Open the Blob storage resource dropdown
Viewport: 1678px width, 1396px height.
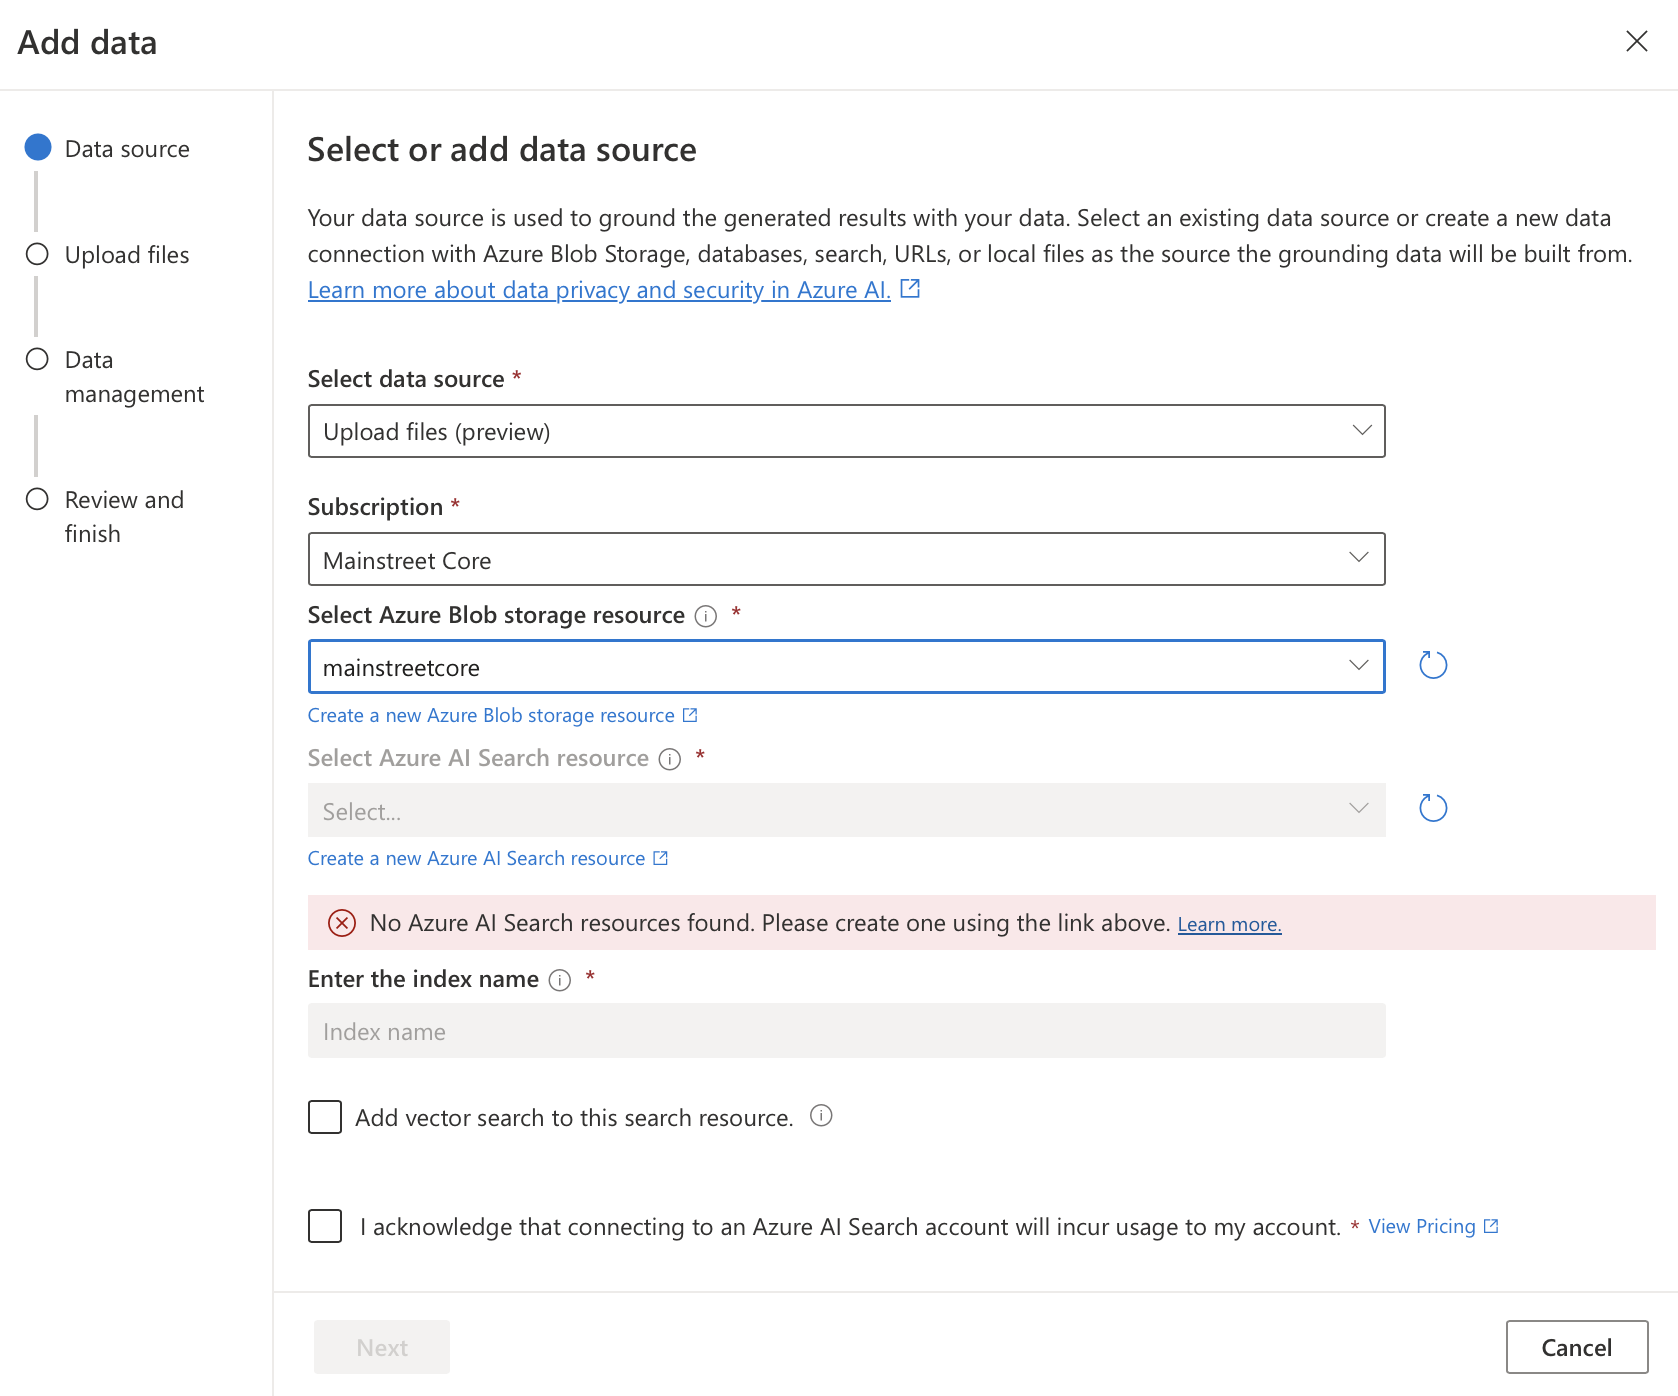tap(846, 667)
